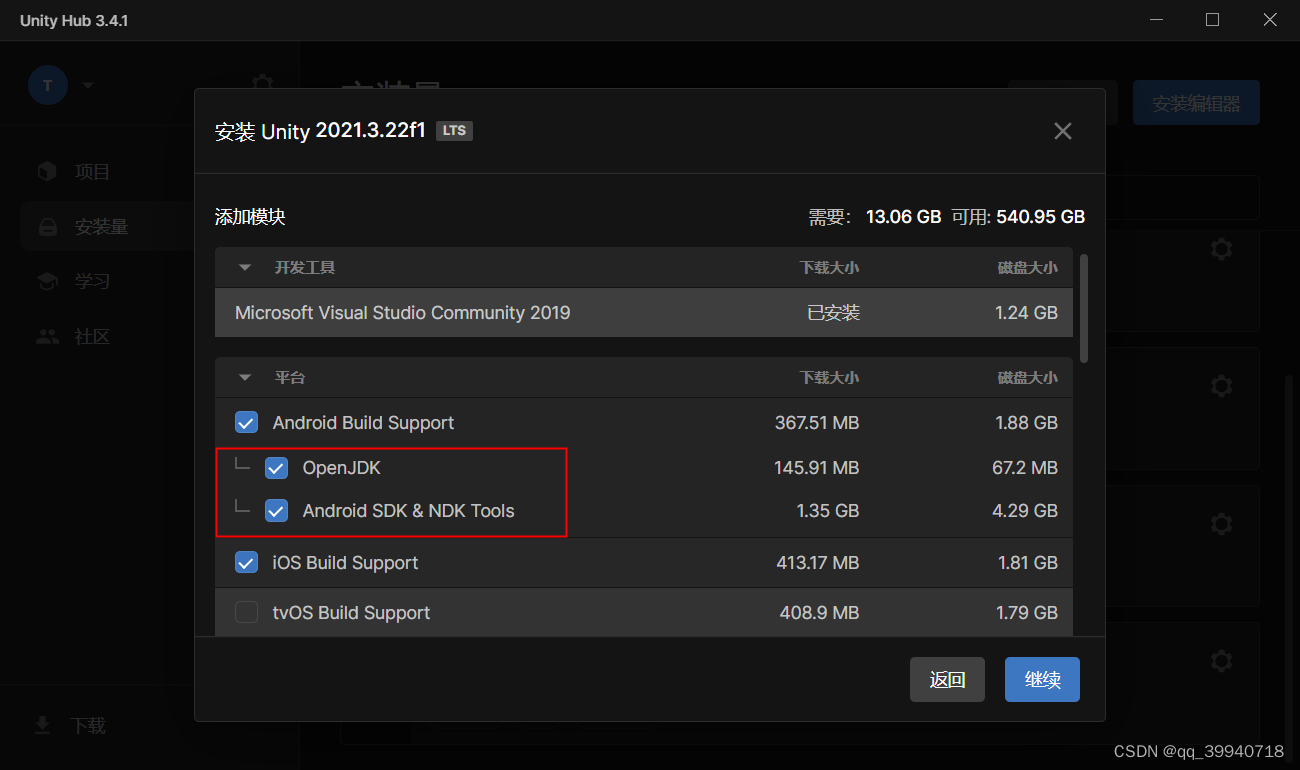
Task: Collapse the 开发工具 section arrow
Action: click(x=245, y=268)
